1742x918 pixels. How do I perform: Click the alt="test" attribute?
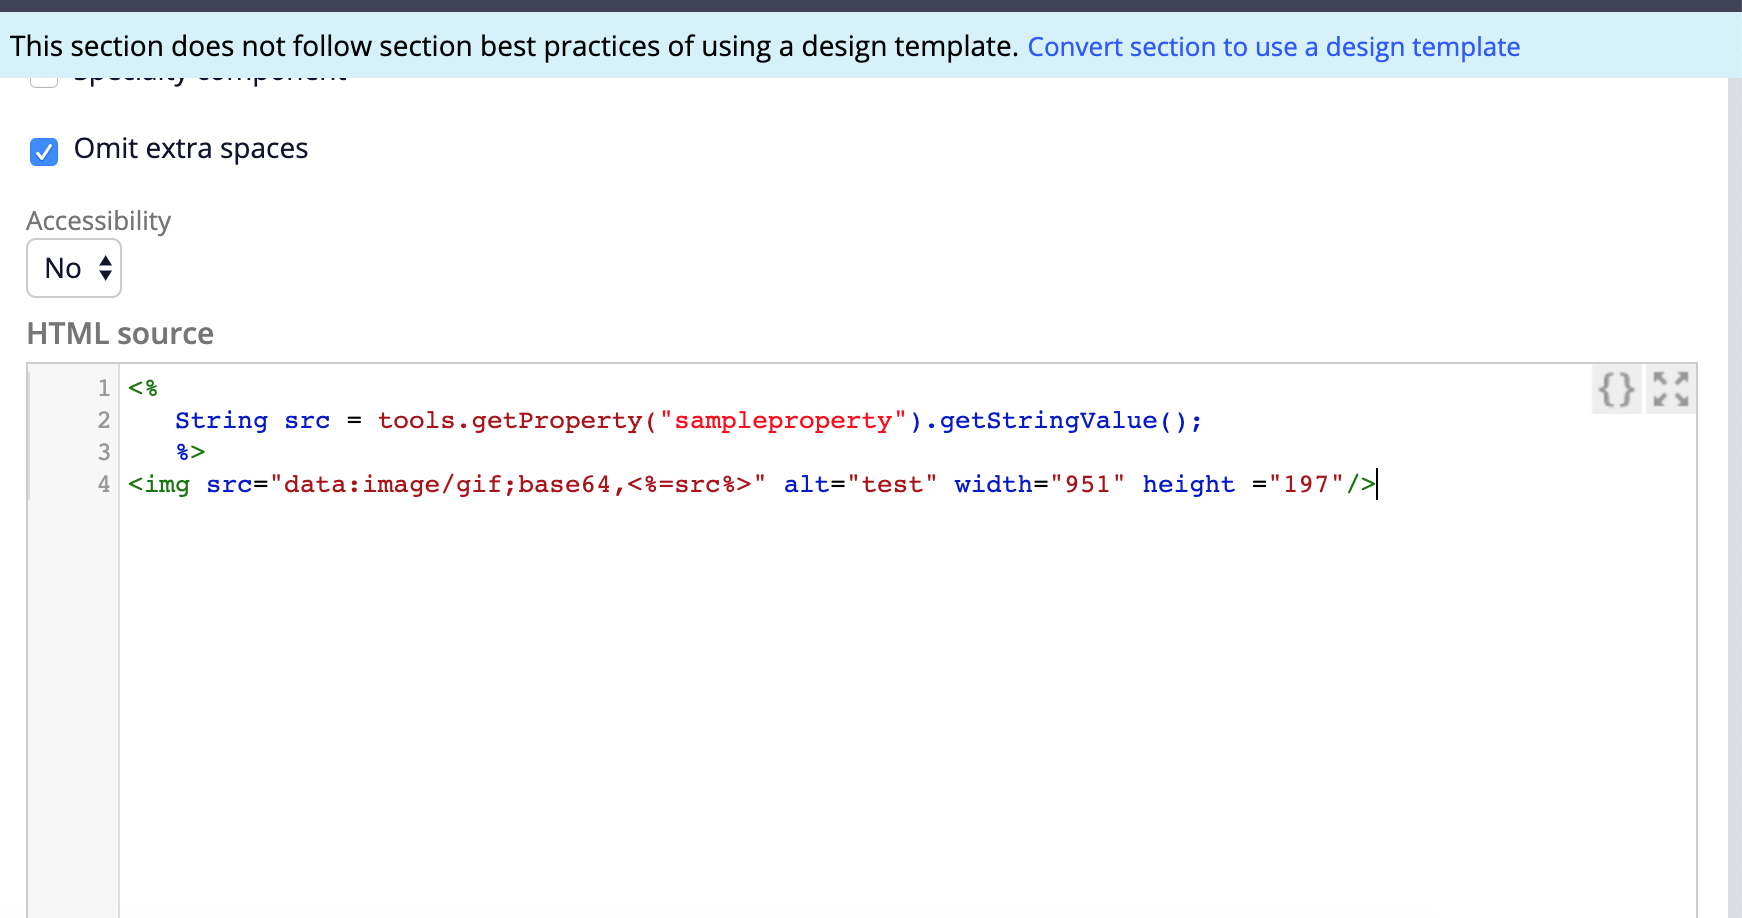(x=860, y=484)
